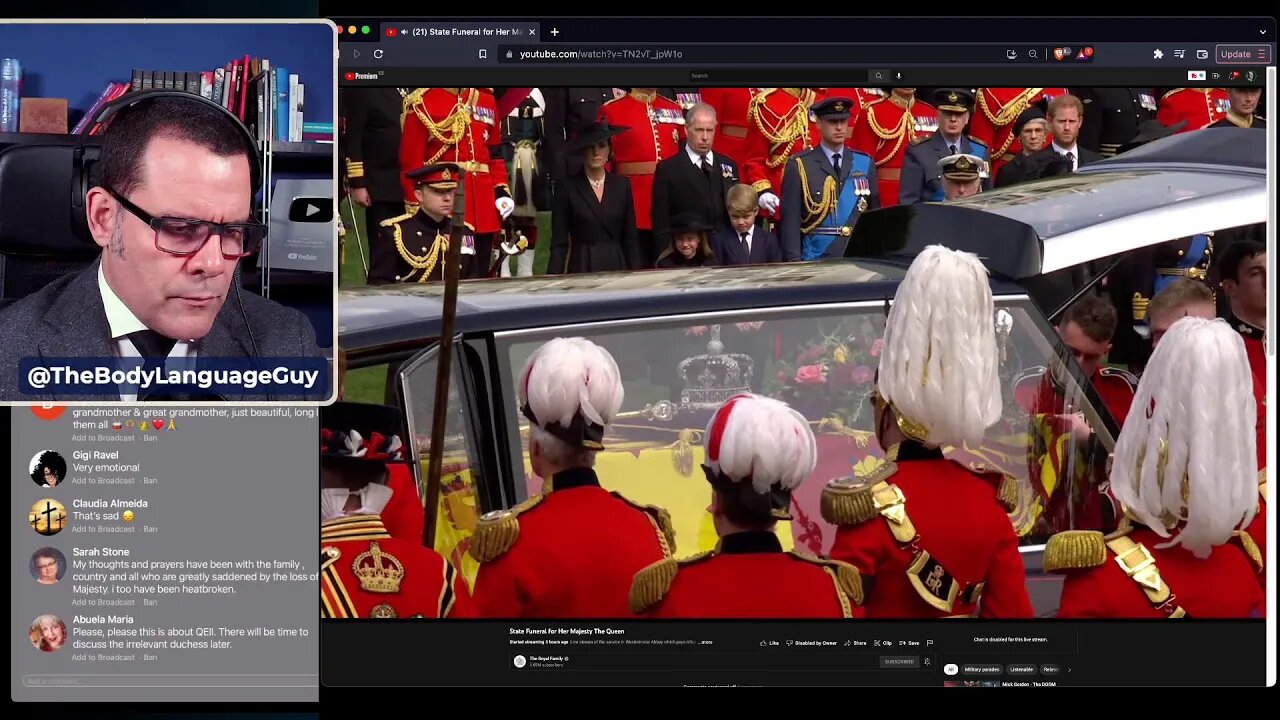Click the YouTube search field
1280x720 pixels.
coord(778,76)
